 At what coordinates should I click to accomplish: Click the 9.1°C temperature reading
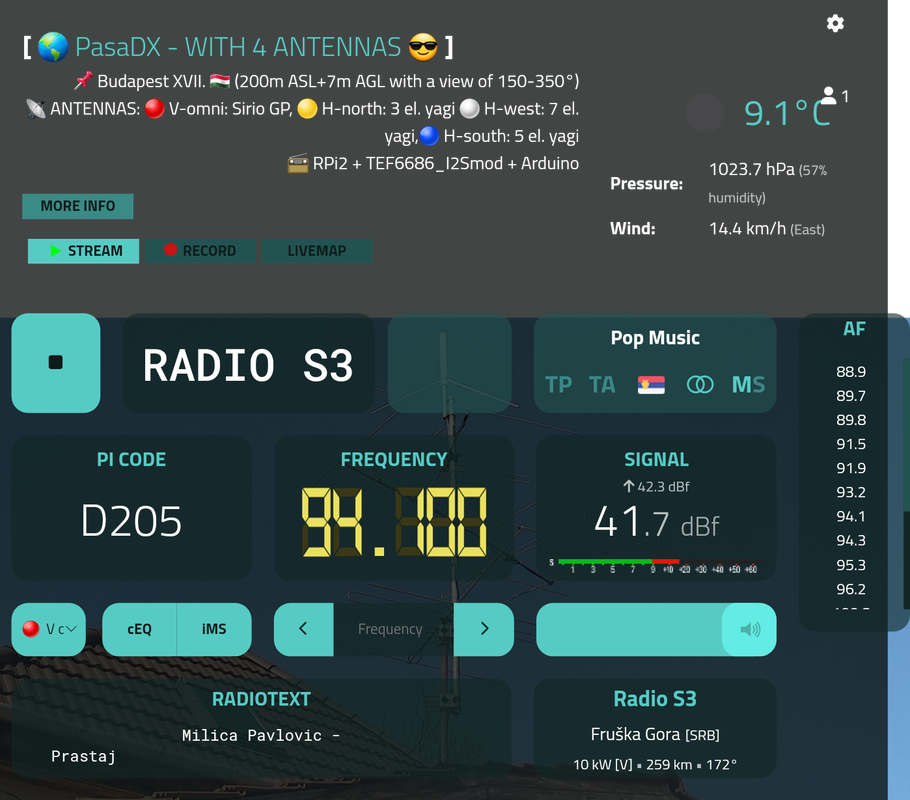[786, 113]
